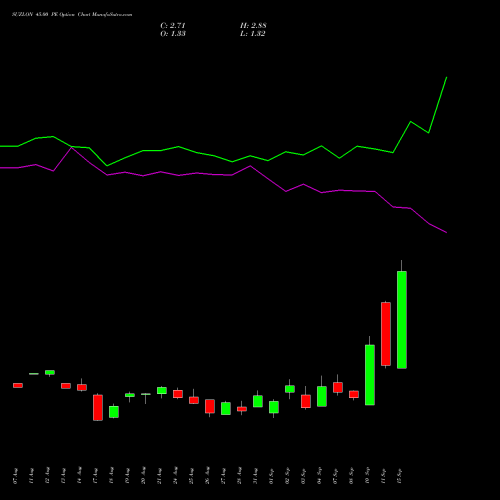This screenshot has width=500, height=500.
Task: Select the green candle above 10 Sep
Action: 370,375
